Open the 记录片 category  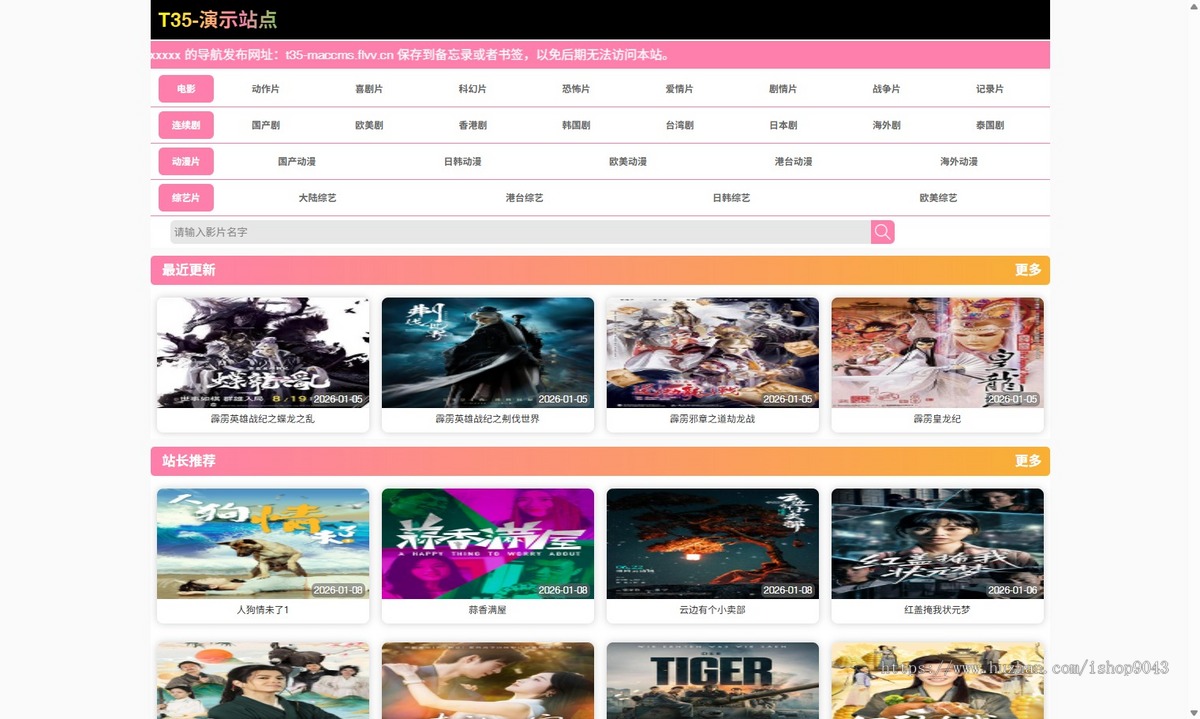click(990, 89)
